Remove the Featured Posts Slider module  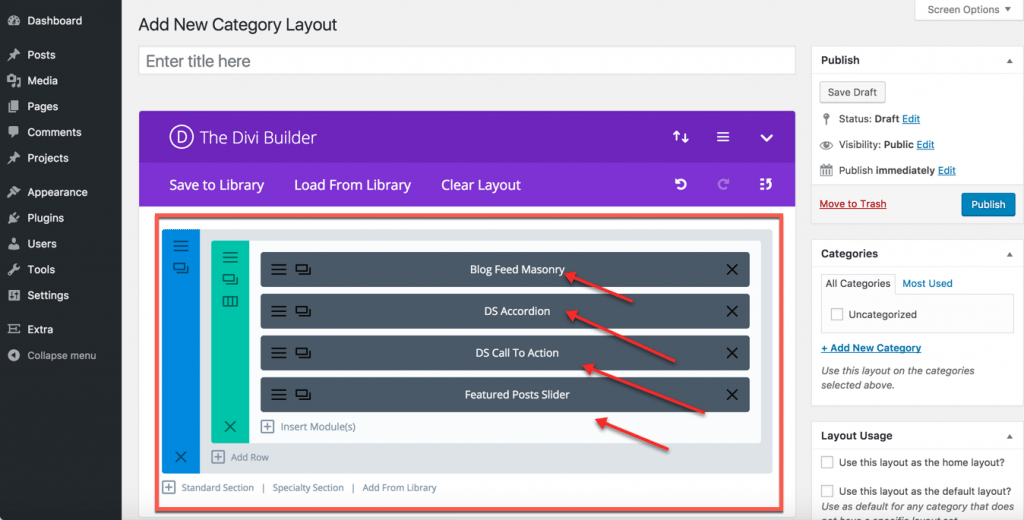coord(732,395)
